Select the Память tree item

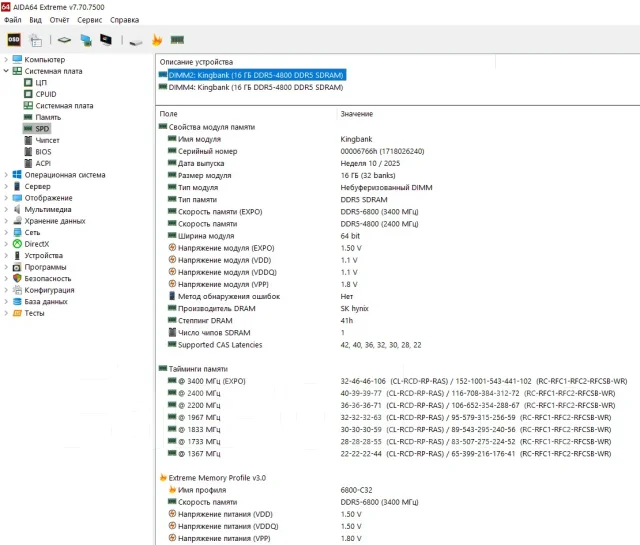48,117
